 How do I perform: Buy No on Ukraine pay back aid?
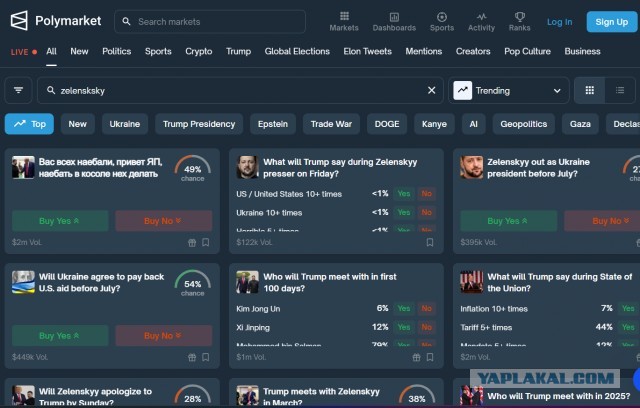click(164, 336)
